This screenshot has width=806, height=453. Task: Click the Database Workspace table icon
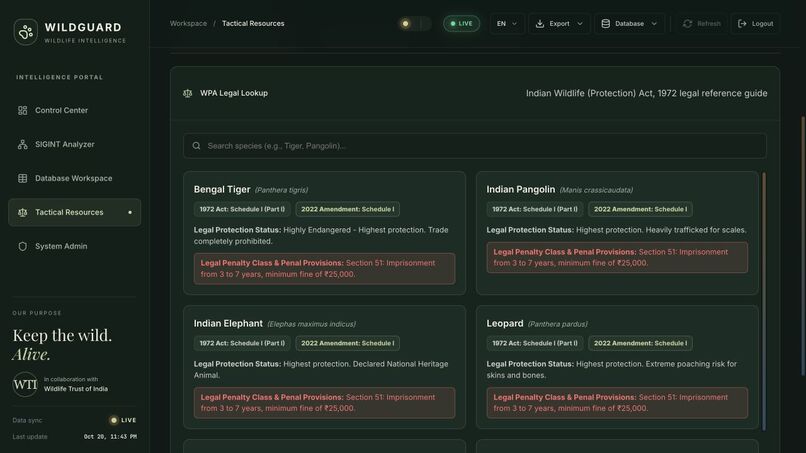click(x=23, y=178)
